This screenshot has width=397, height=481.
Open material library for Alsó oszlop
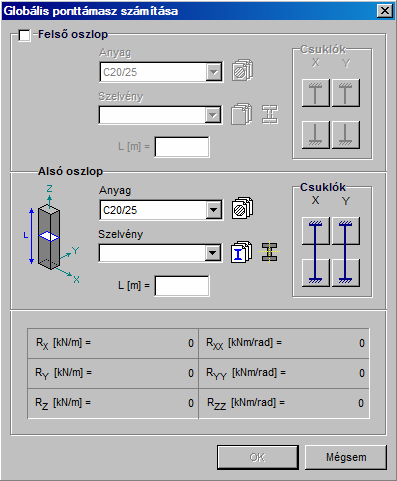tap(242, 209)
